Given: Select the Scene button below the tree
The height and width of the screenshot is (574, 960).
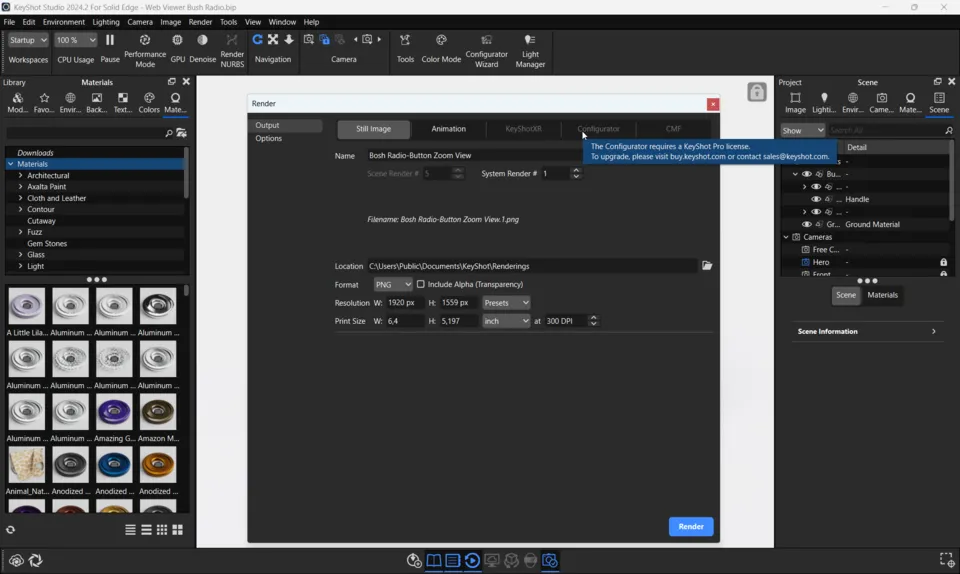Looking at the screenshot, I should click(x=846, y=295).
